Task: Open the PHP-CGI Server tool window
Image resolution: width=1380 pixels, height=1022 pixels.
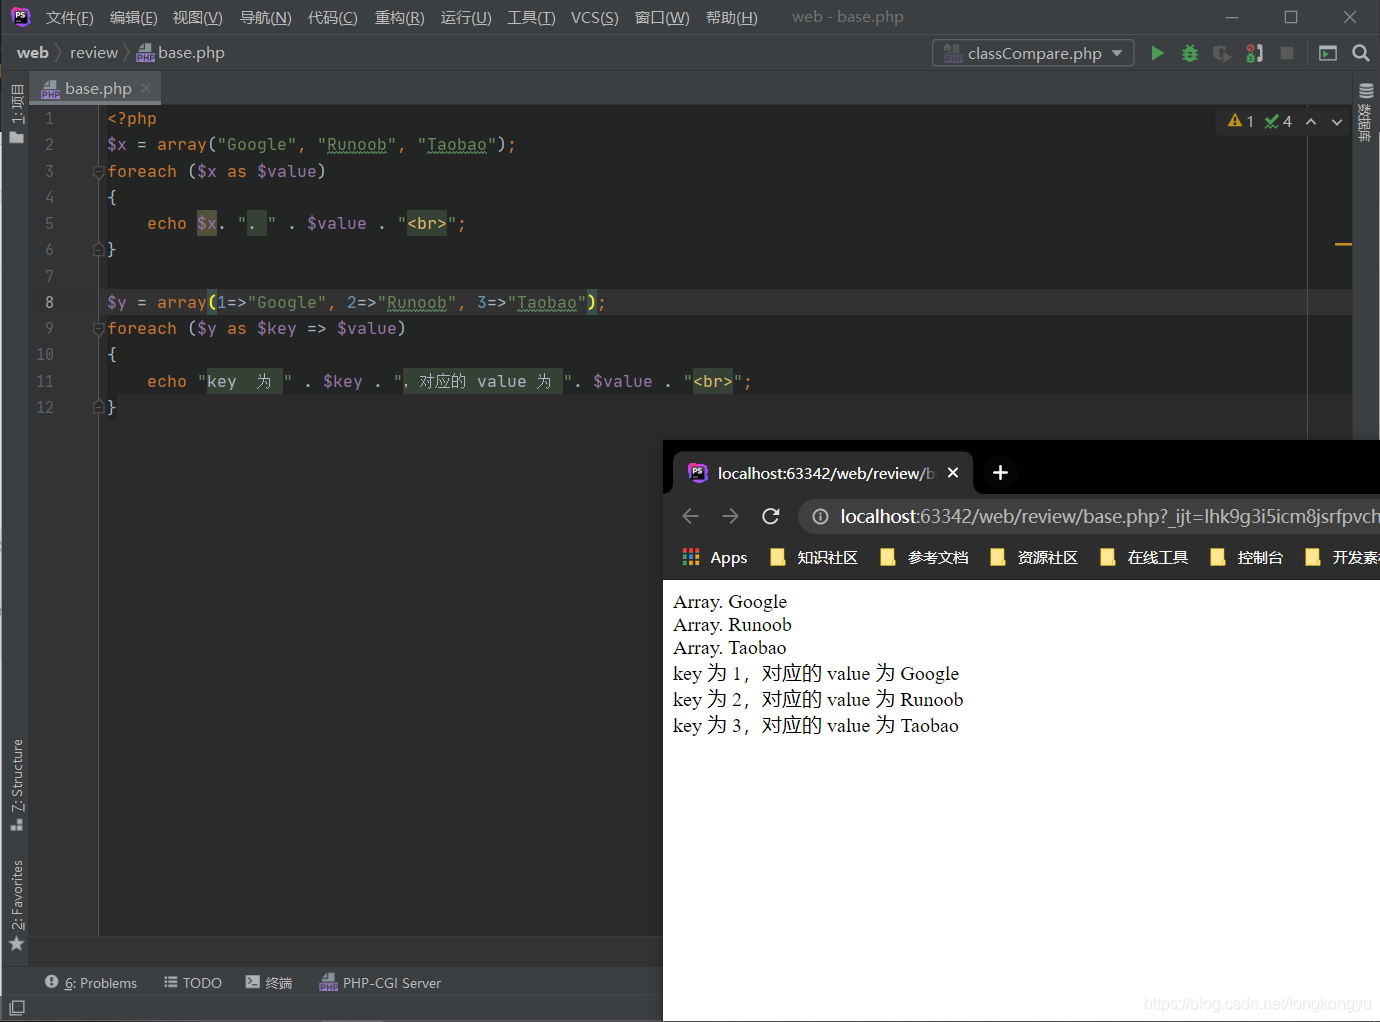Action: coord(380,983)
